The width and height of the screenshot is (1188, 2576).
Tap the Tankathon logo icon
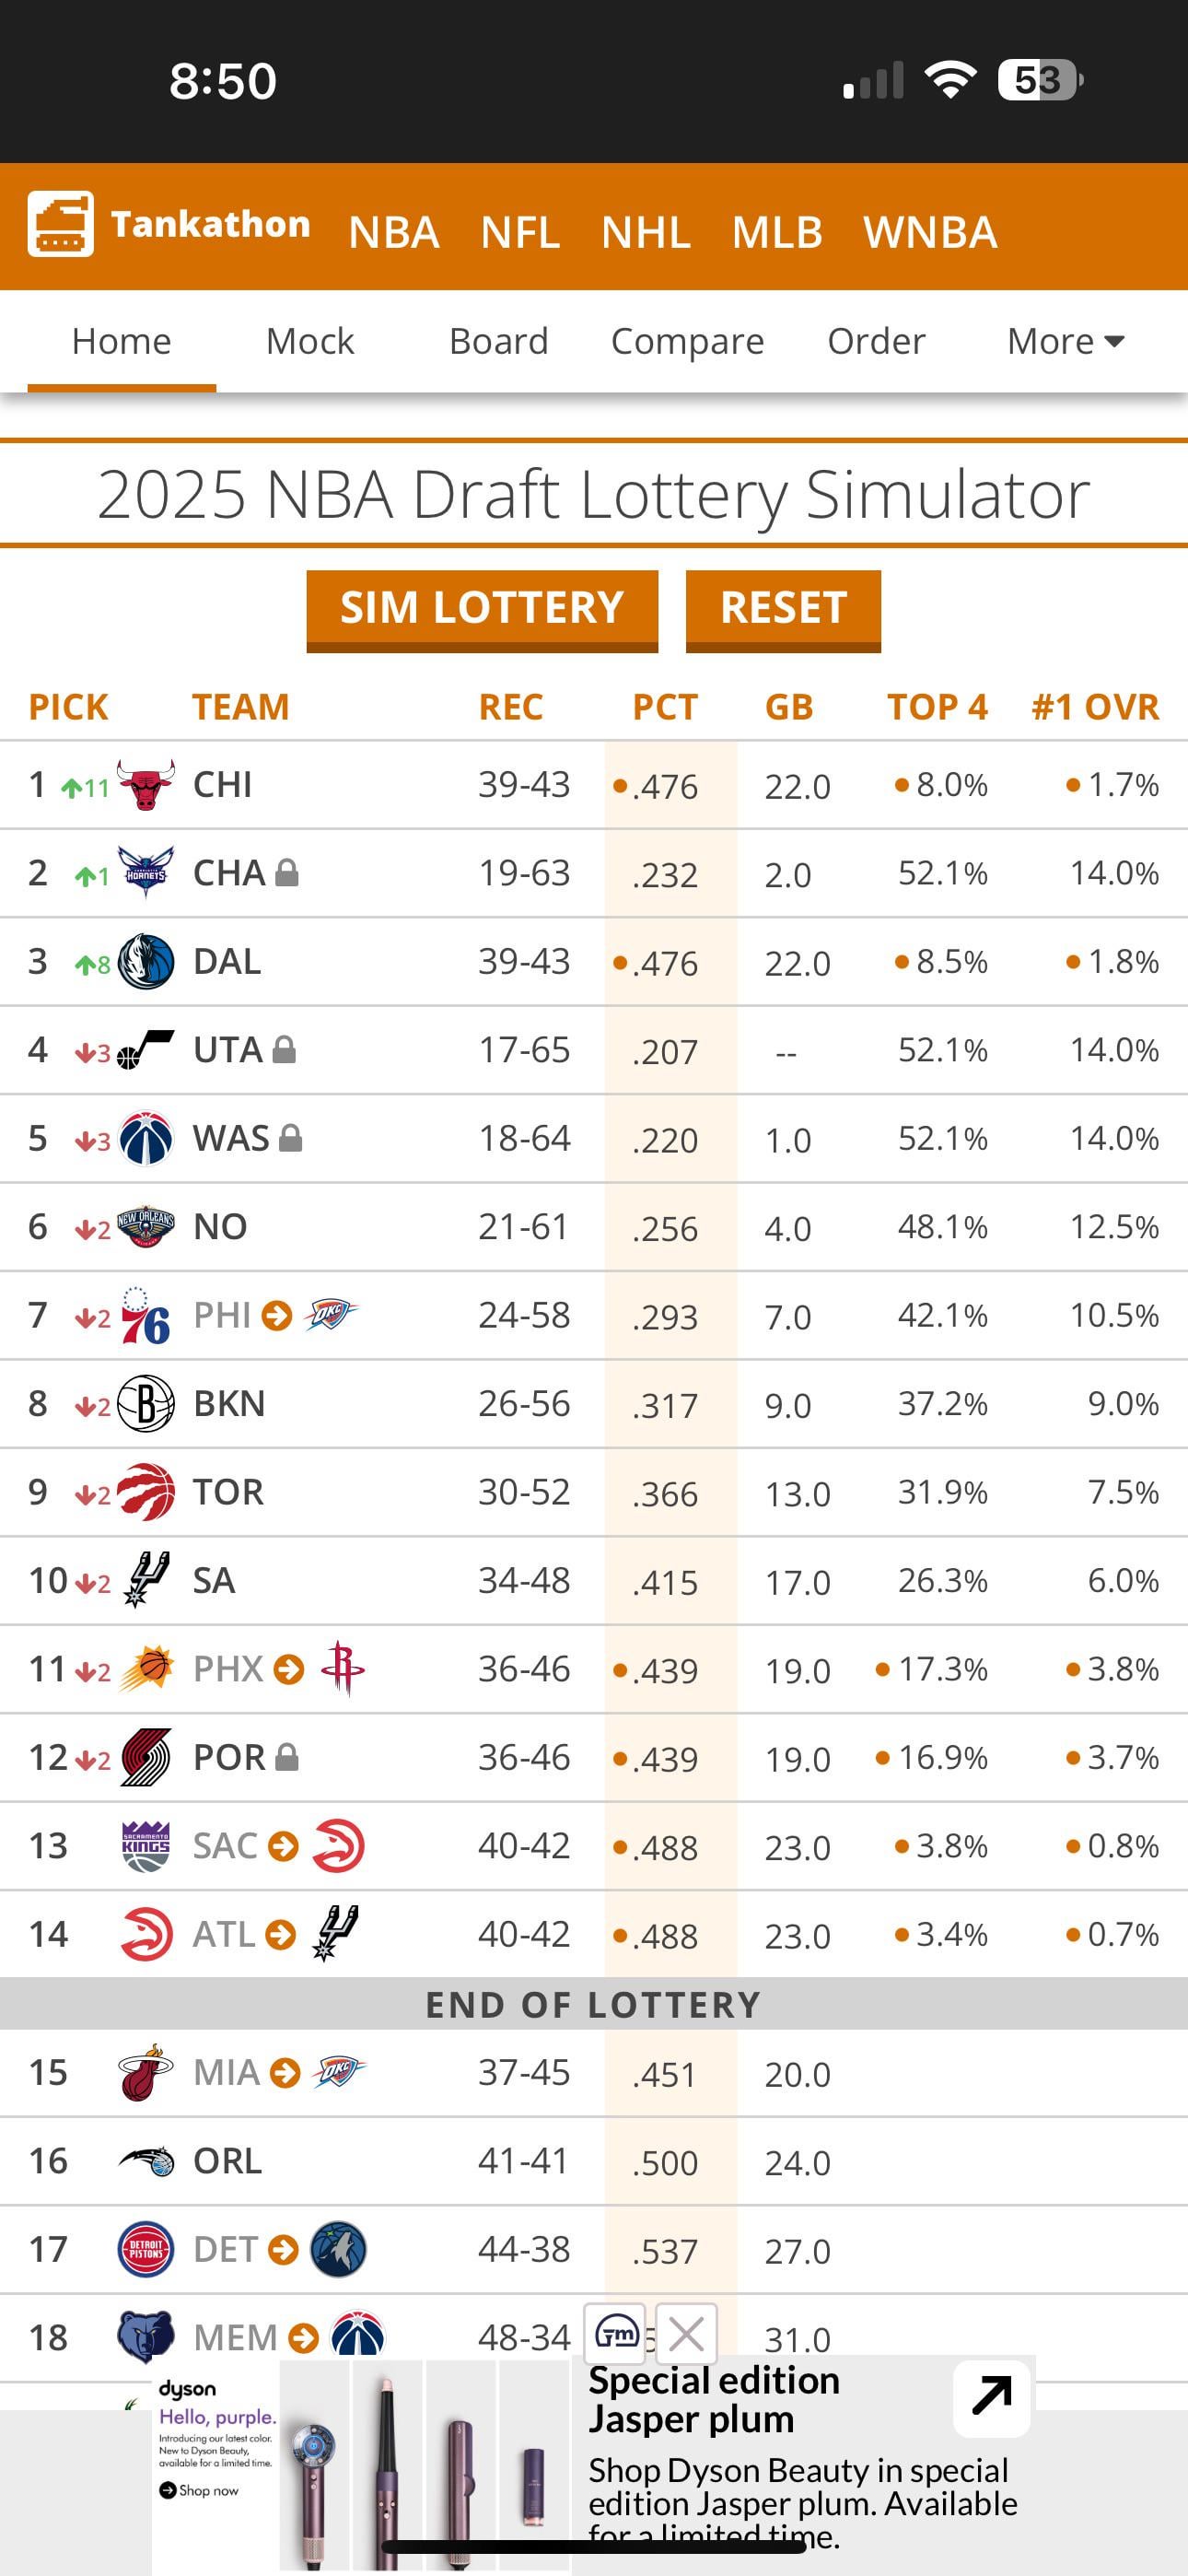coord(61,224)
